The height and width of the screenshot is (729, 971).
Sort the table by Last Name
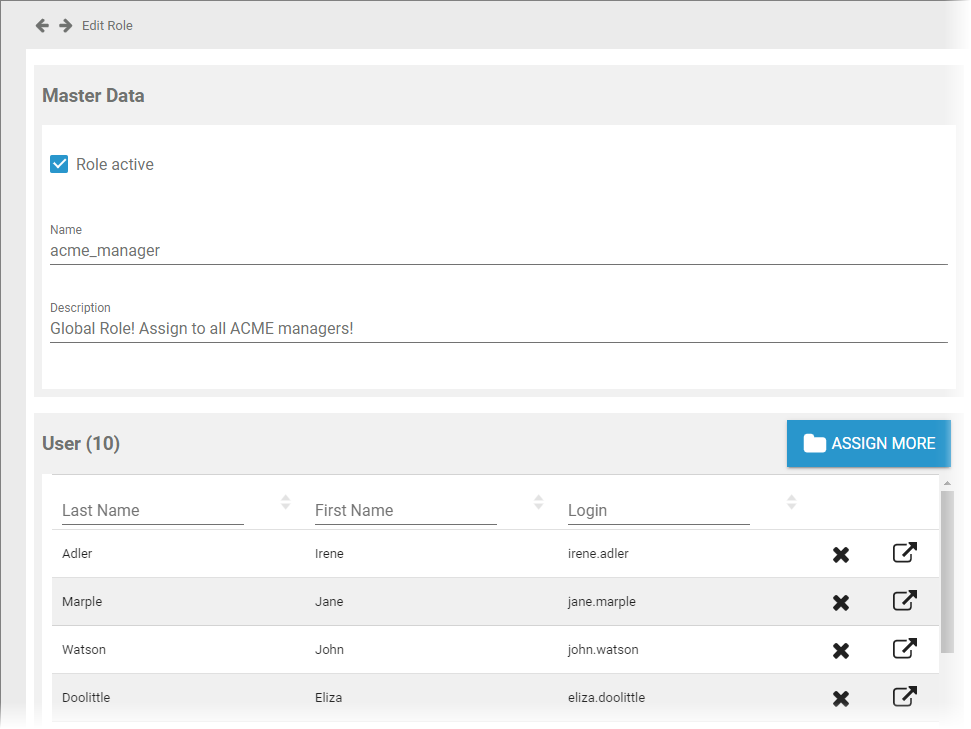(285, 502)
